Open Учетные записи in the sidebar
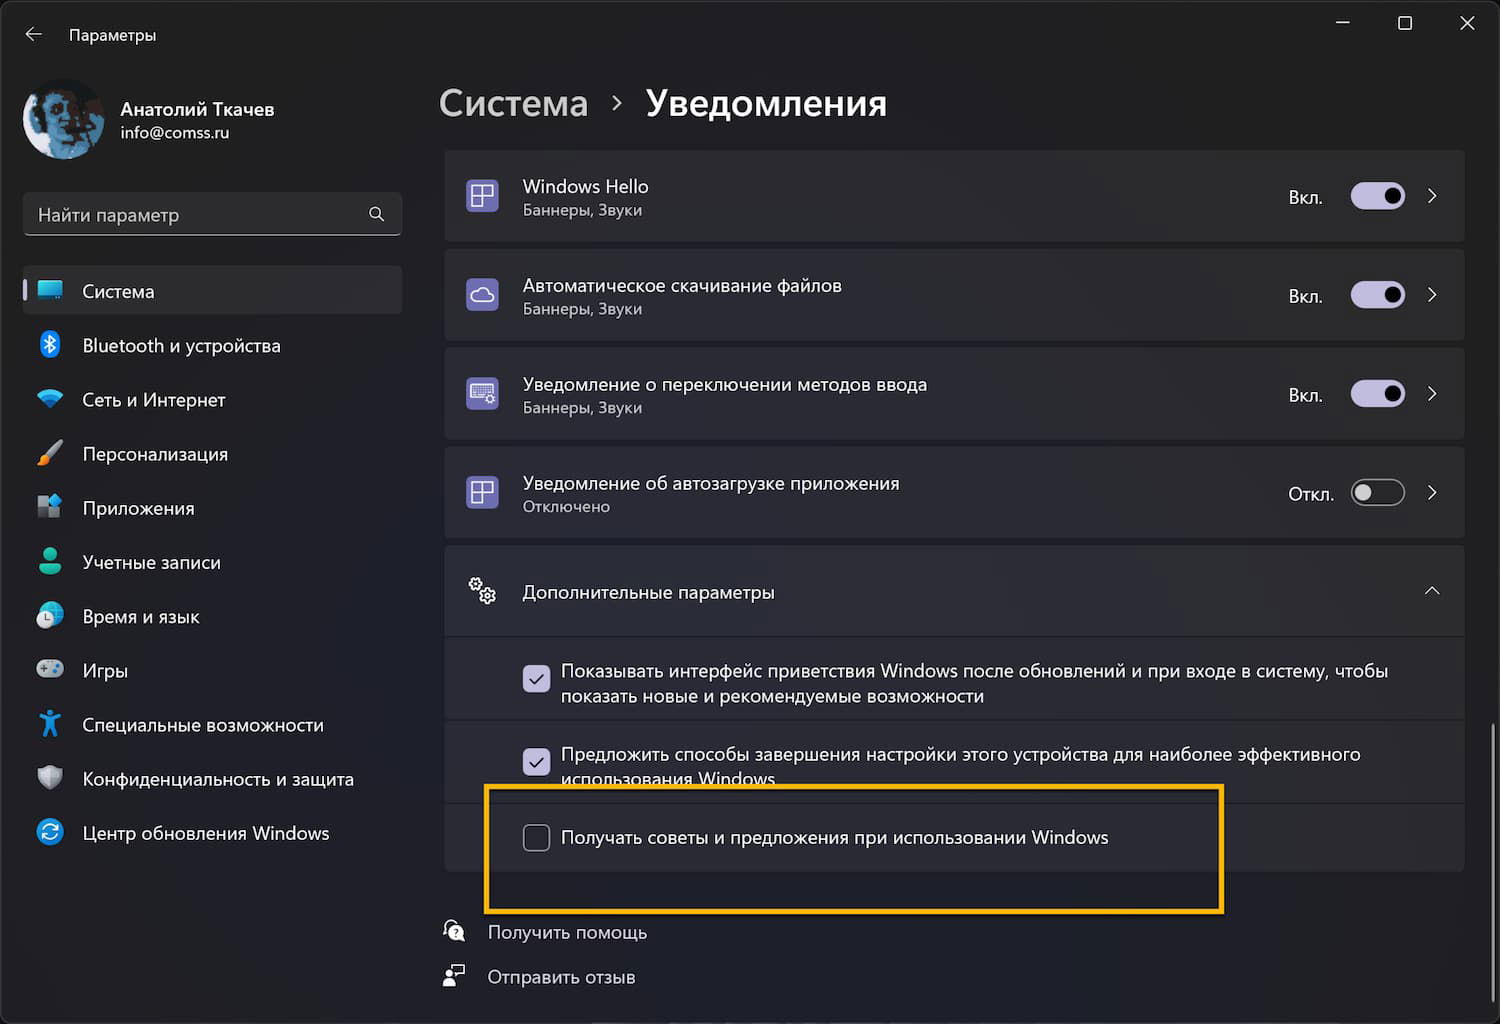The width and height of the screenshot is (1500, 1024). click(x=151, y=562)
